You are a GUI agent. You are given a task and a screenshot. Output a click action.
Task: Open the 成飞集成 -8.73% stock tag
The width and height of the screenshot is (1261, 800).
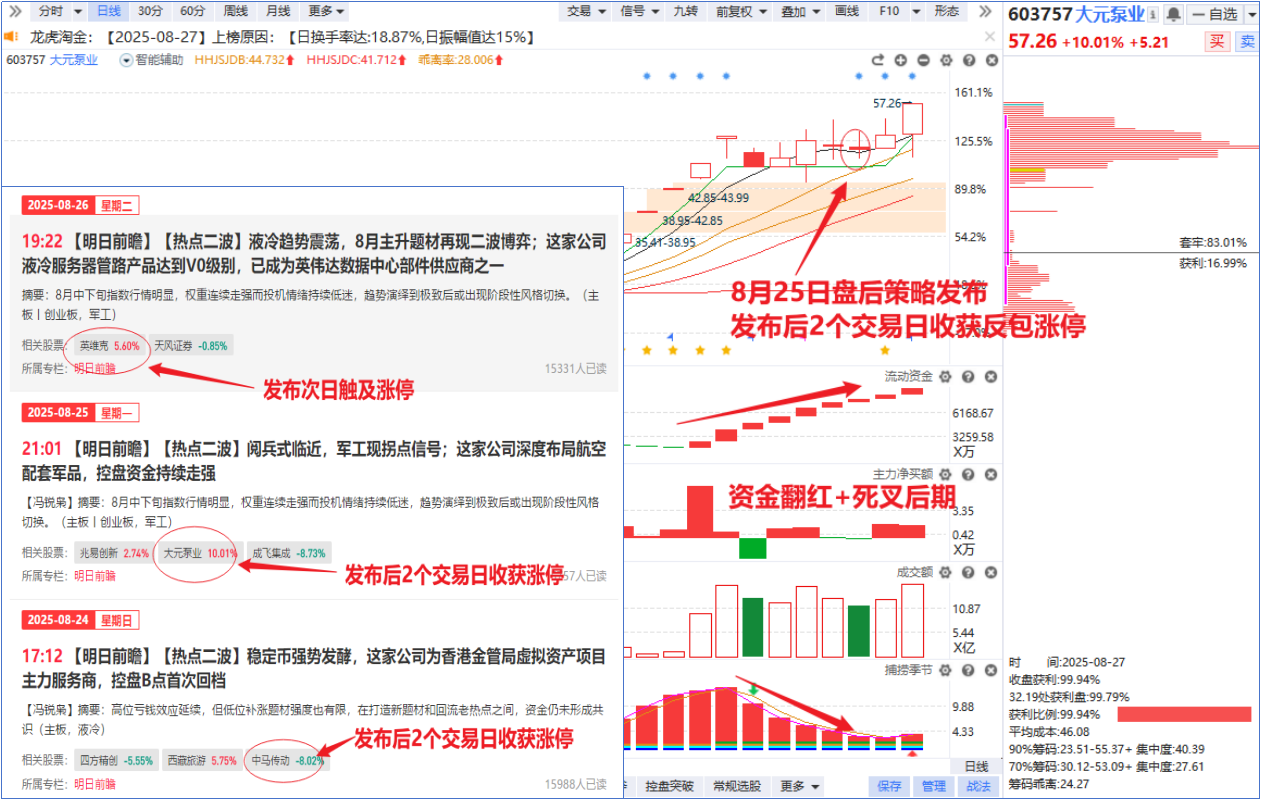coord(288,552)
